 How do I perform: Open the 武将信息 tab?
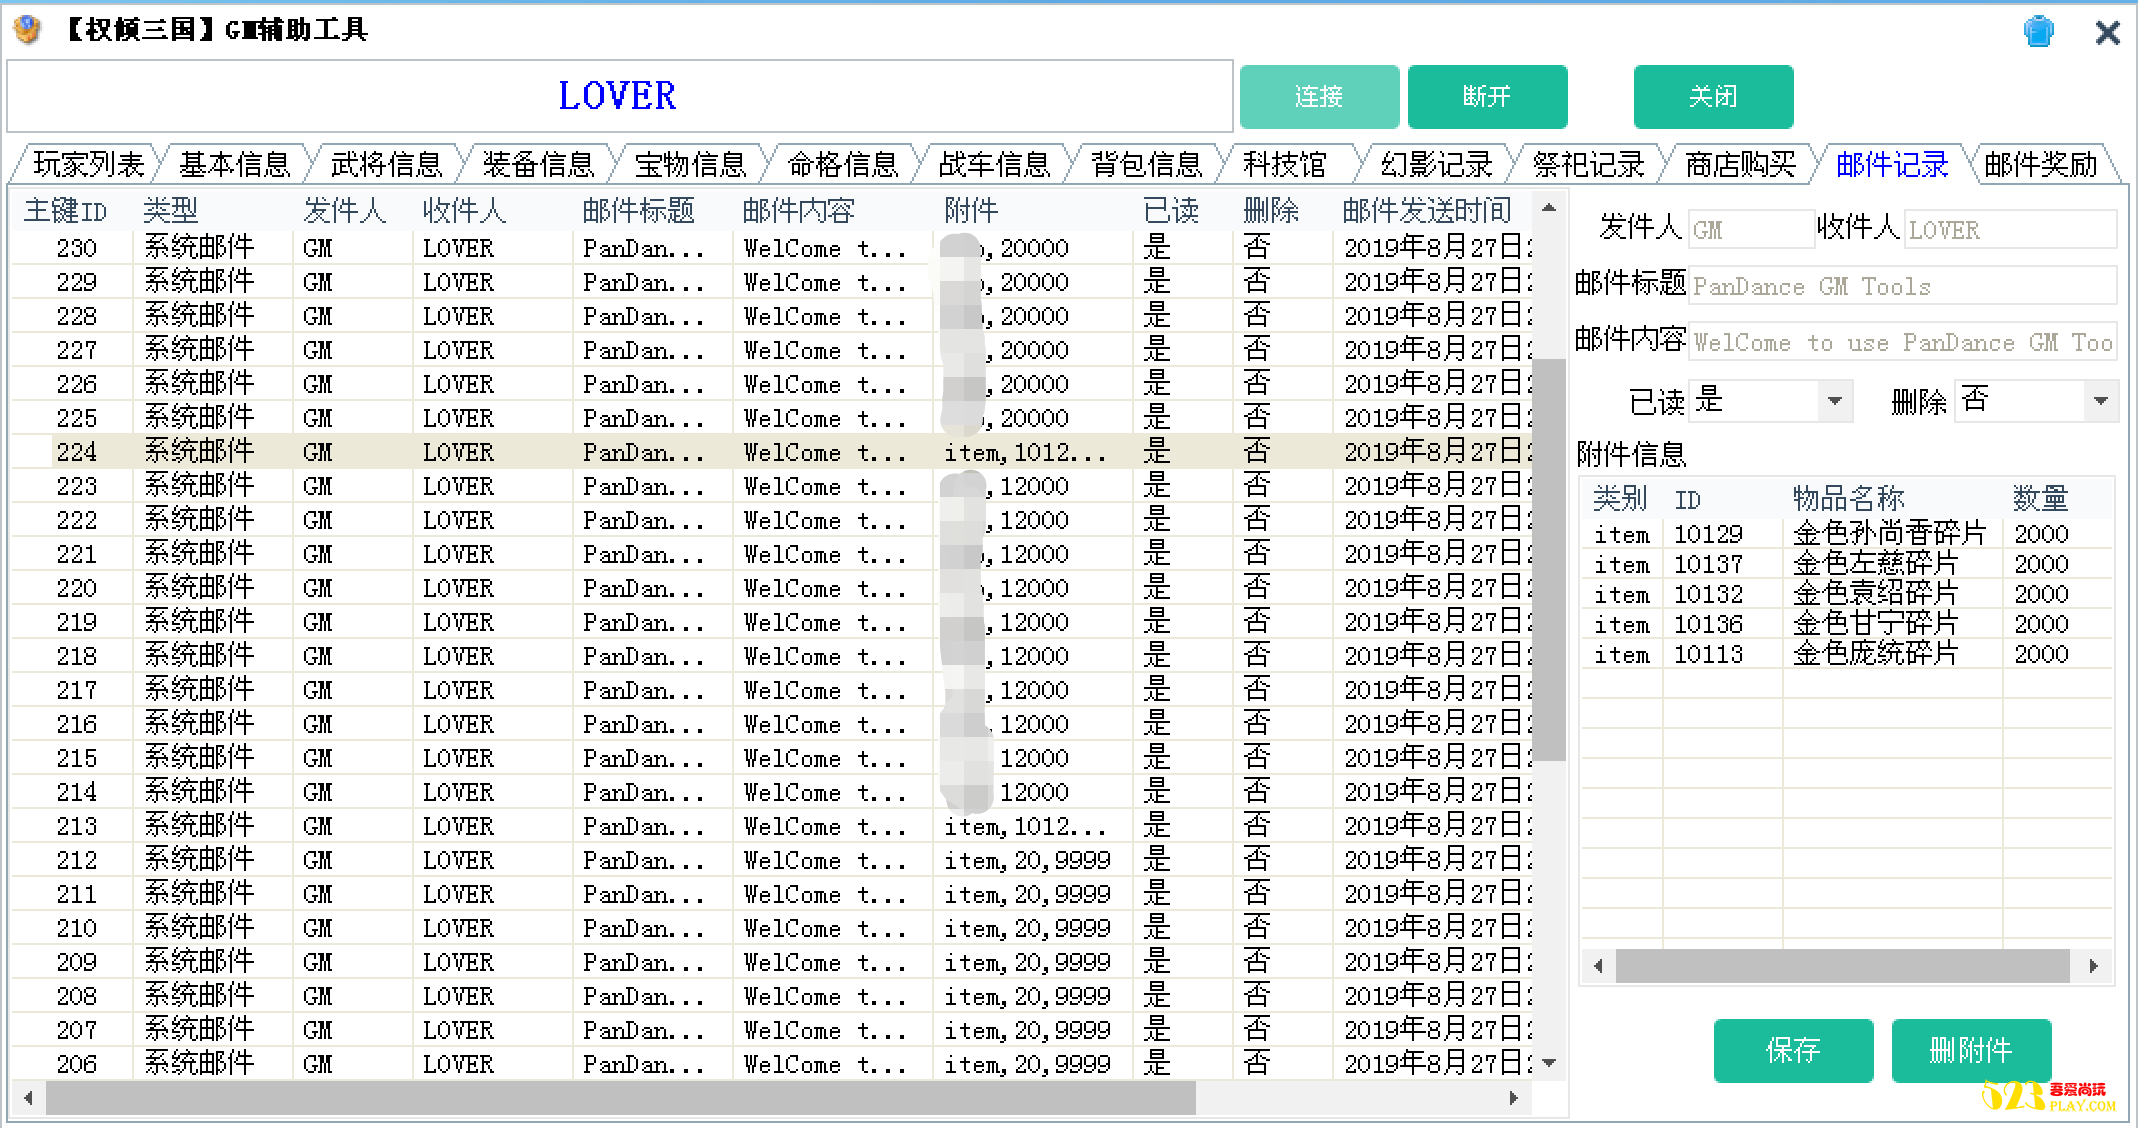386,164
